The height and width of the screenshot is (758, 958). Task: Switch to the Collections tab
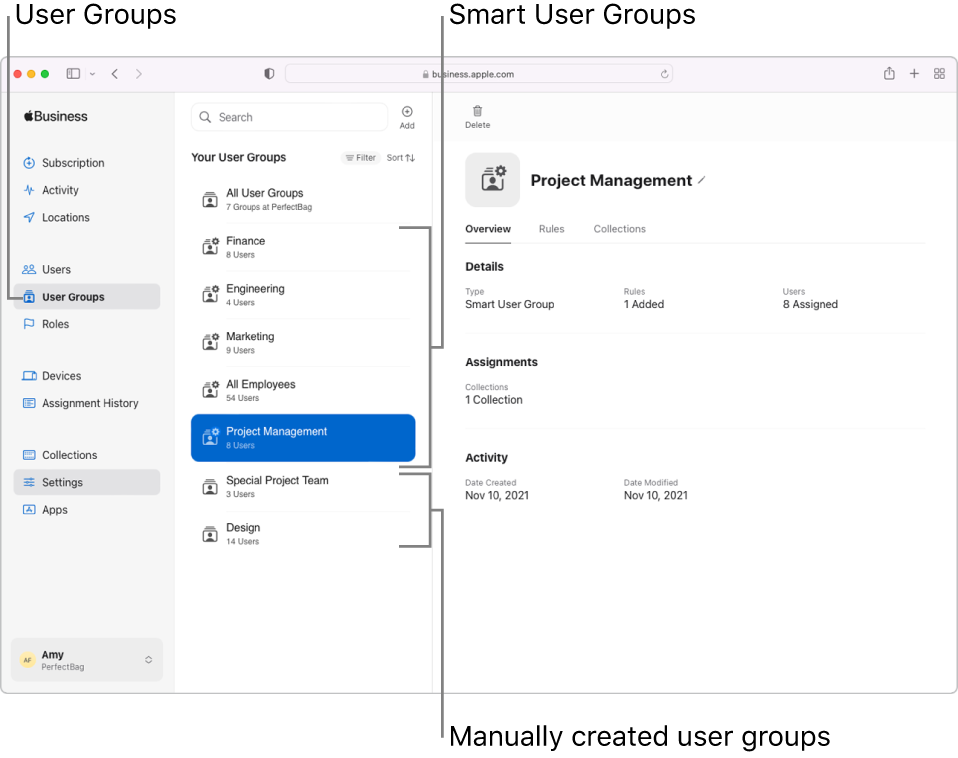[x=619, y=229]
